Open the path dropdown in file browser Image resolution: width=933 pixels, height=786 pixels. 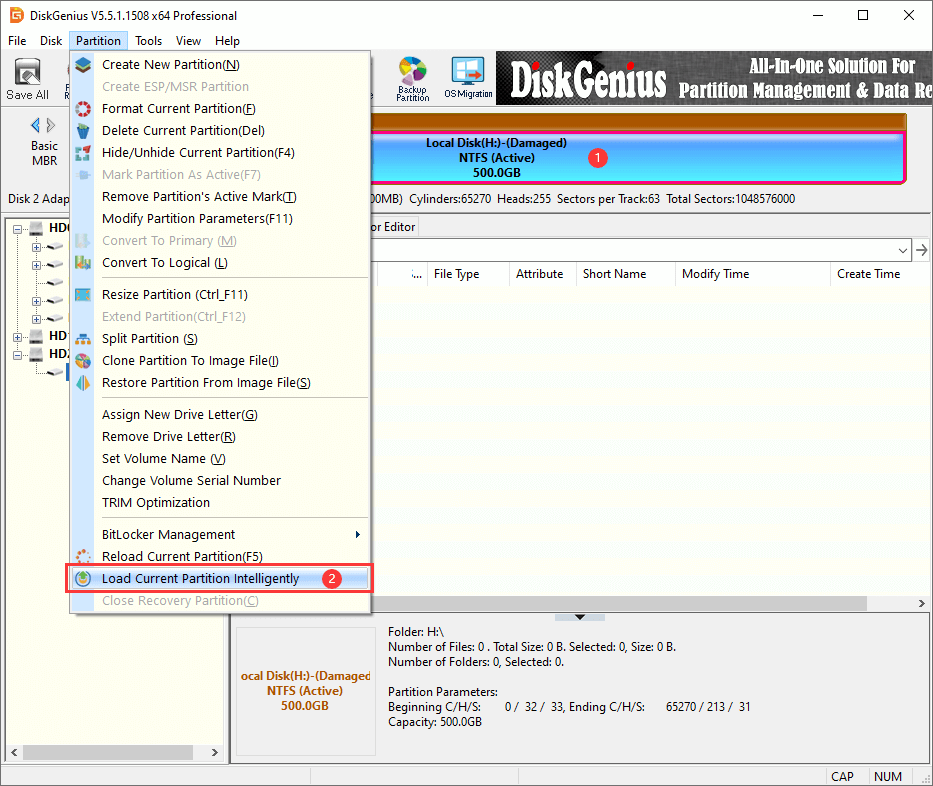pyautogui.click(x=903, y=250)
